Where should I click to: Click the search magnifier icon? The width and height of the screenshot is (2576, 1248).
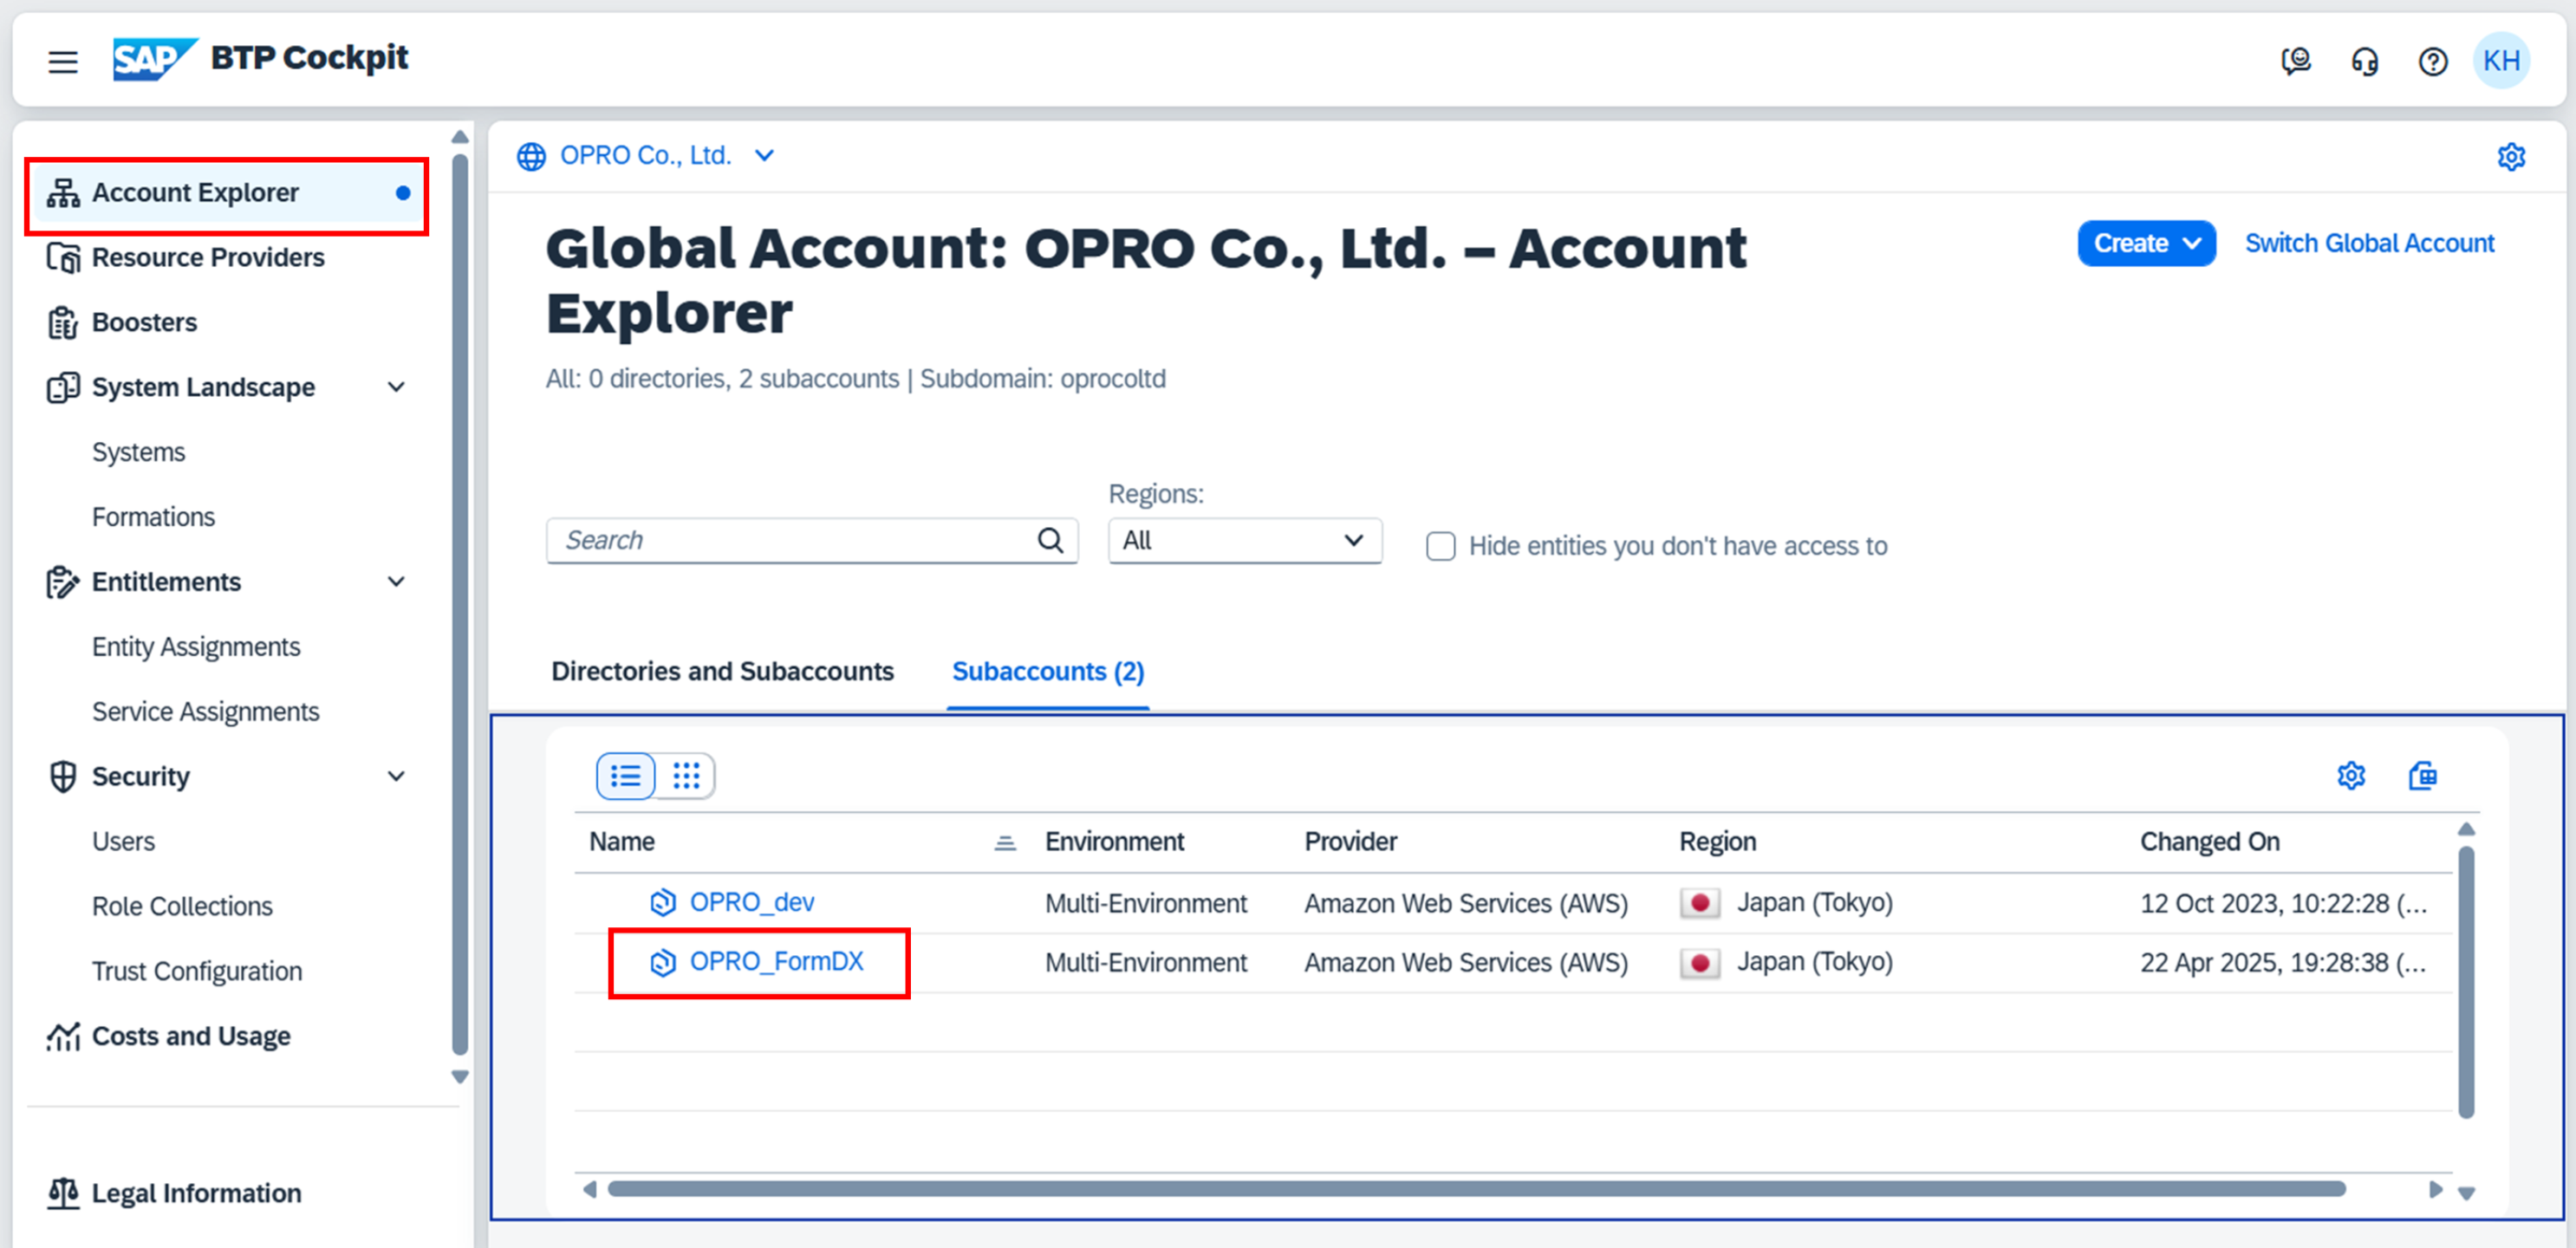pyautogui.click(x=1050, y=540)
